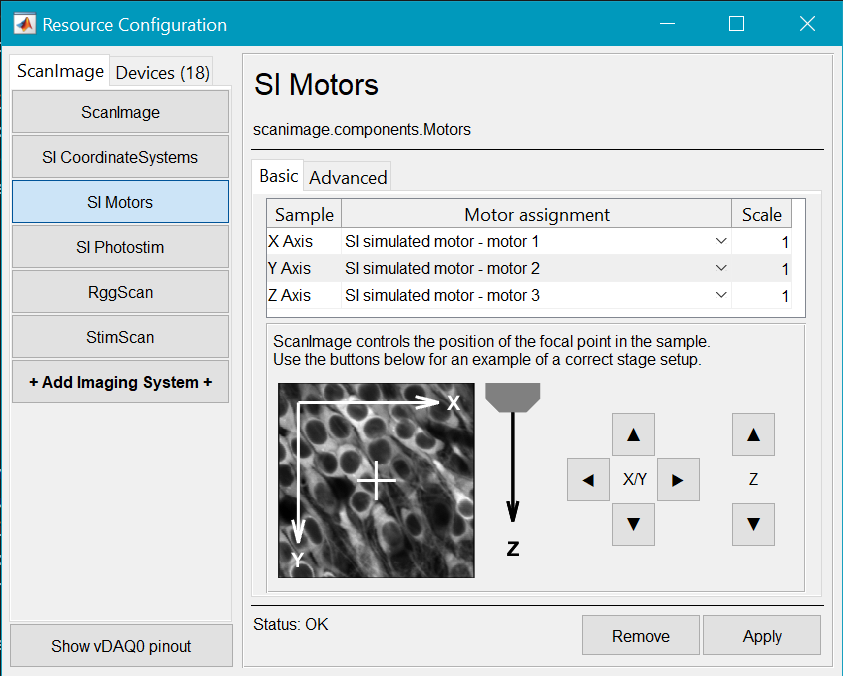The image size is (843, 676).
Task: Move stage right using the right arrow
Action: pyautogui.click(x=678, y=479)
